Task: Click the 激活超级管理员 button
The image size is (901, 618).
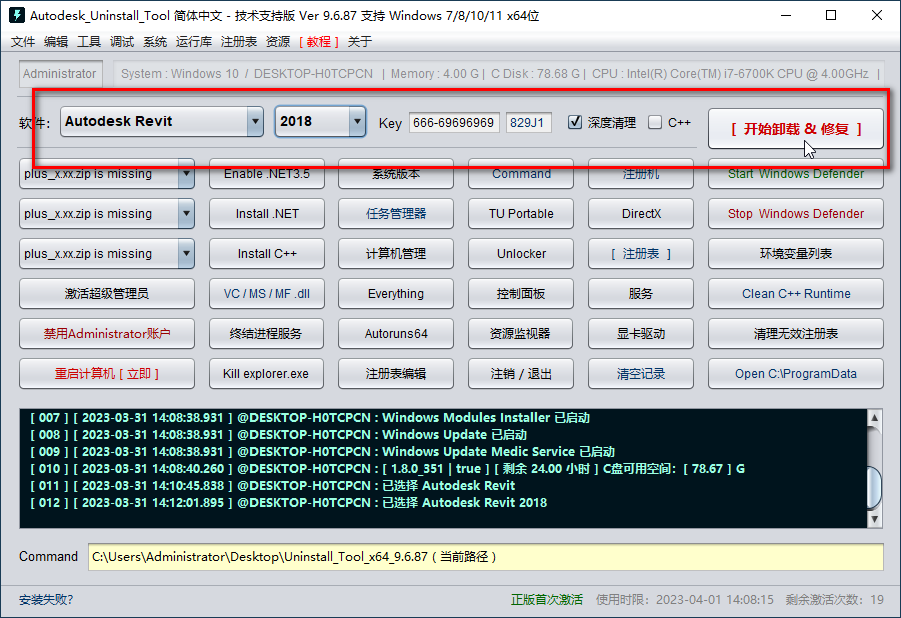Action: coord(107,293)
